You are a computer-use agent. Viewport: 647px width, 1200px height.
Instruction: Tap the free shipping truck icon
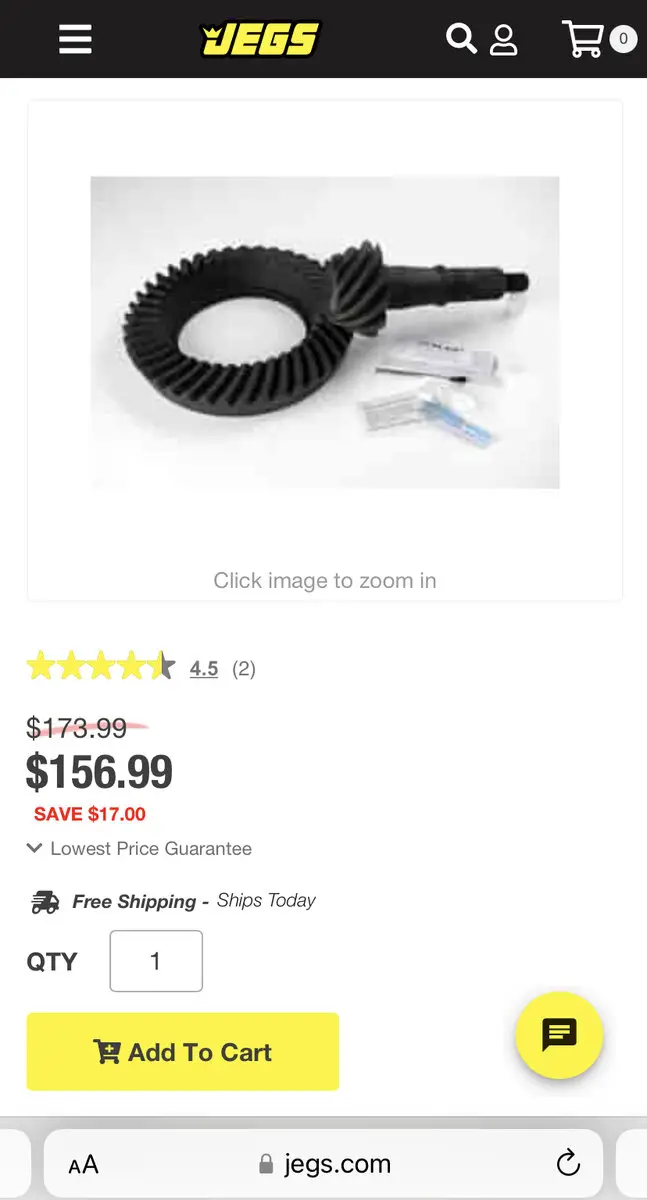45,902
